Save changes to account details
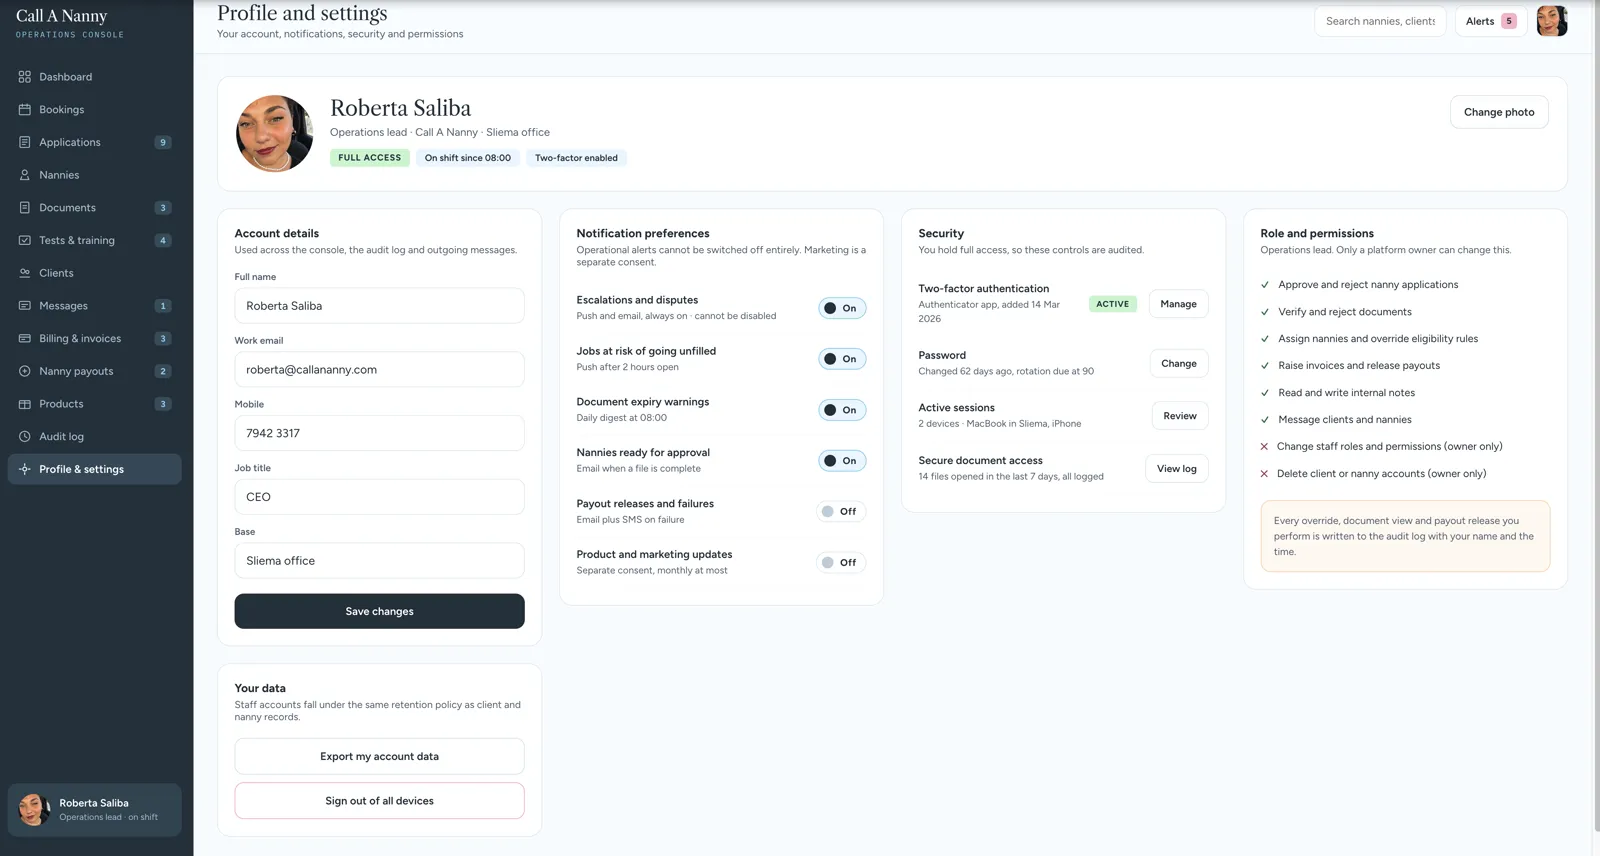Screen dimensions: 1600x856 [379, 611]
